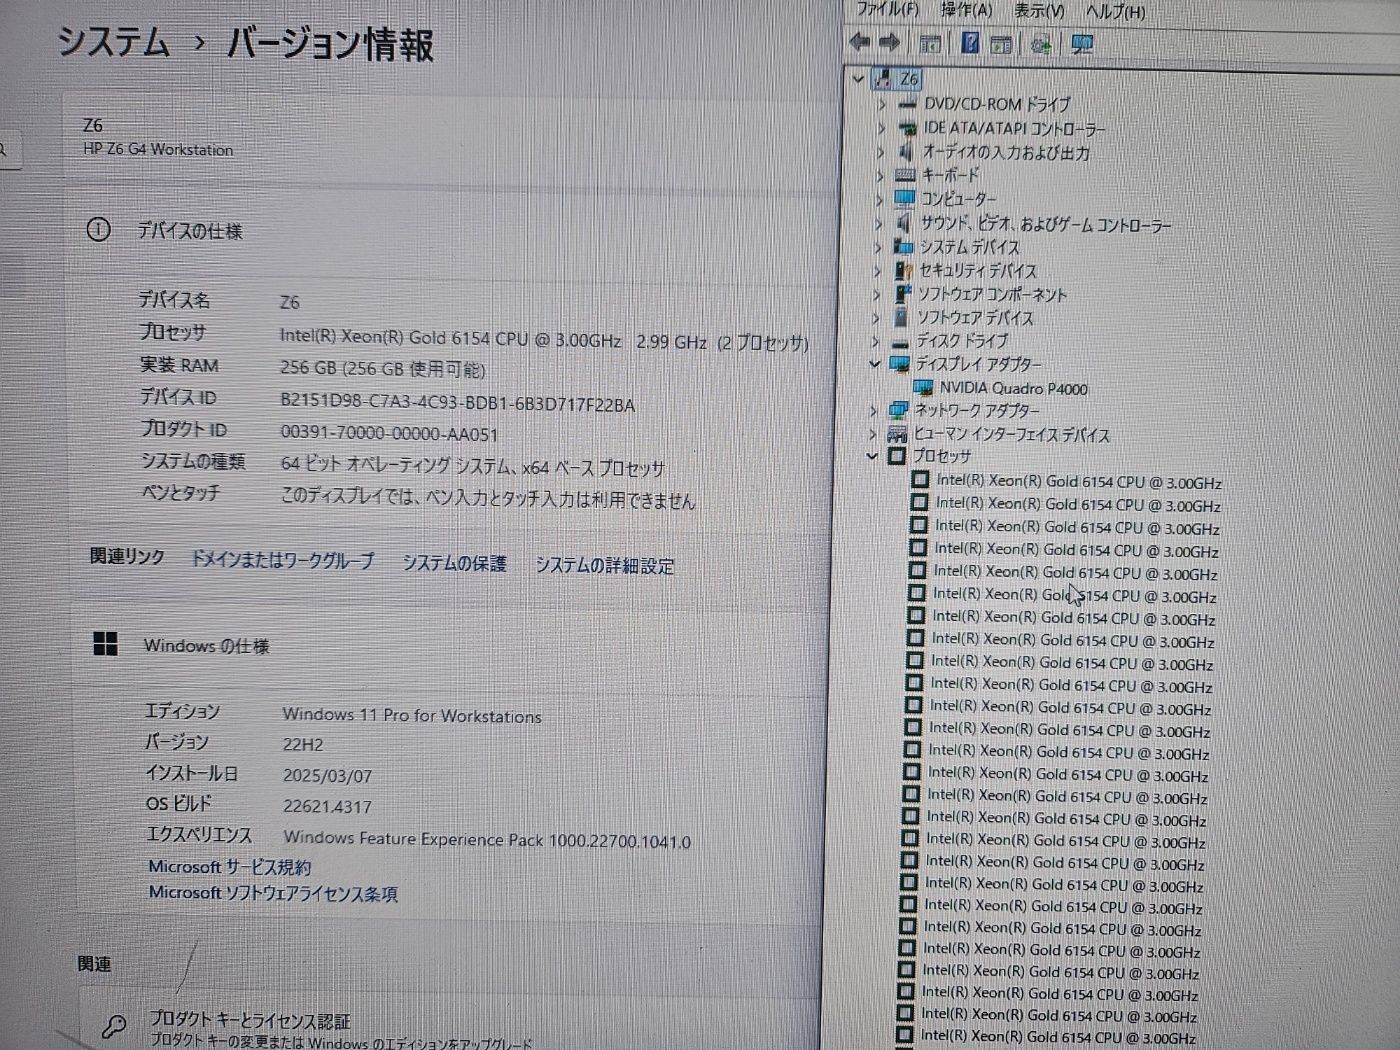Select the ソフトウェア コンポーネント icon

[903, 293]
